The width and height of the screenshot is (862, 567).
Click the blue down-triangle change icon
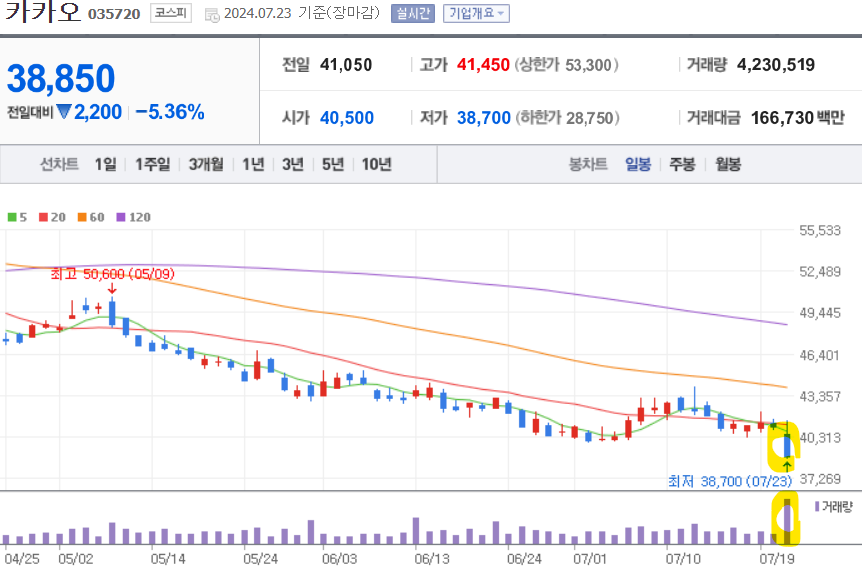point(64,112)
